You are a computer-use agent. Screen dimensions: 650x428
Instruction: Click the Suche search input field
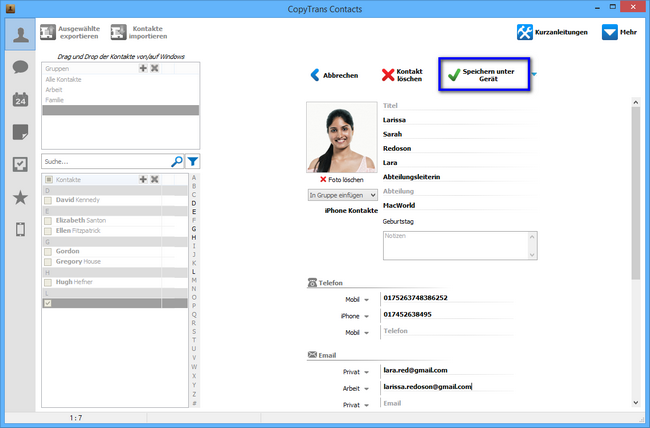point(105,161)
